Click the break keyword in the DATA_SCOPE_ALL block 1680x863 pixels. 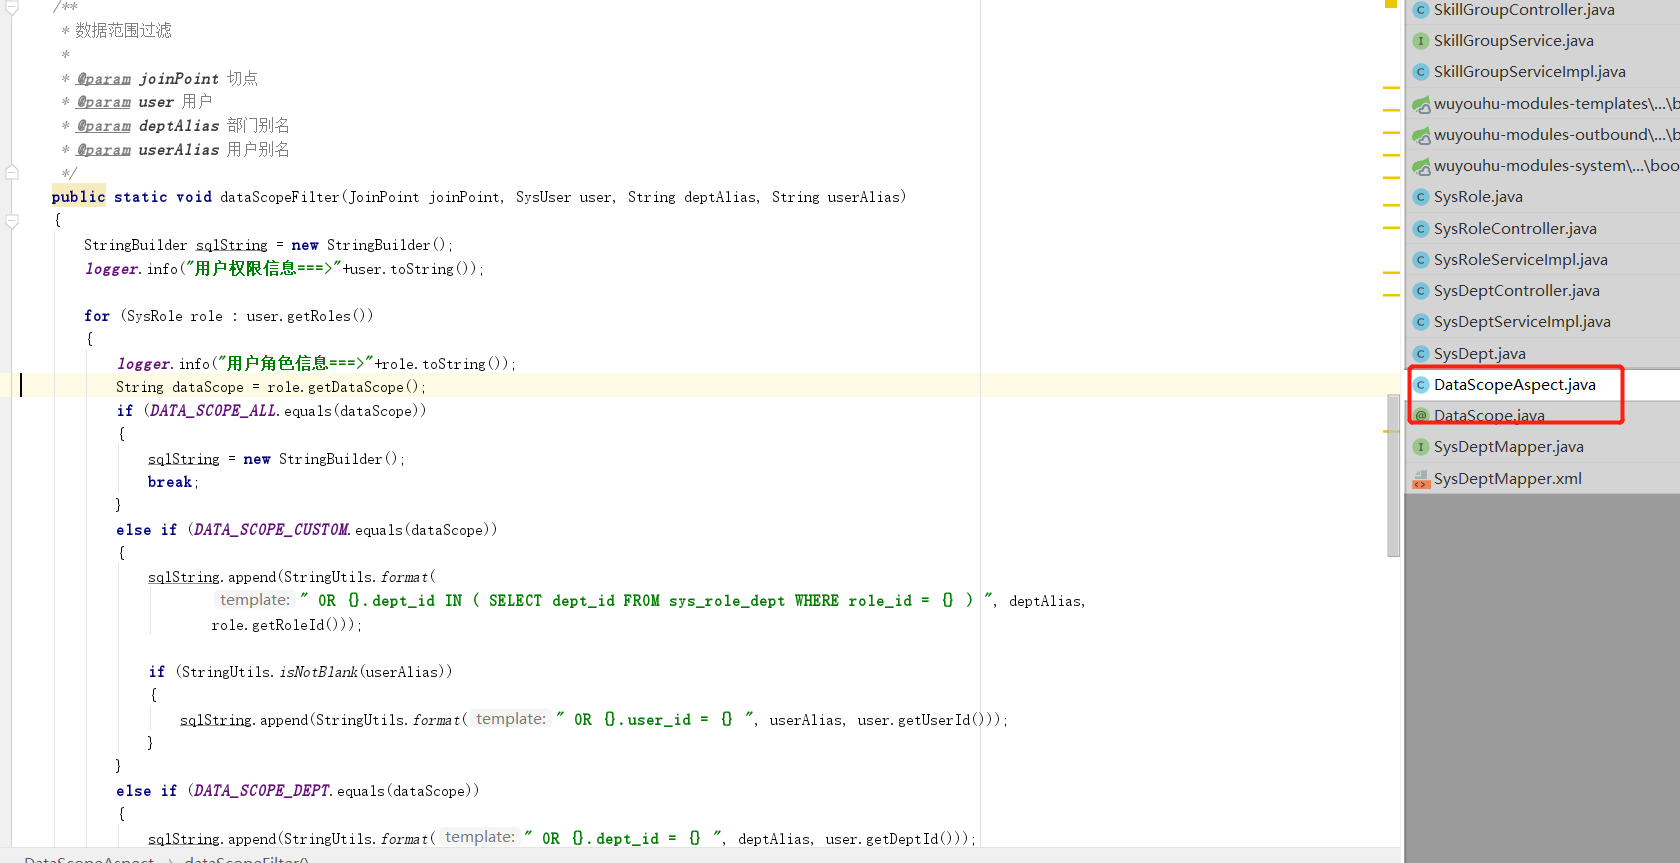170,482
